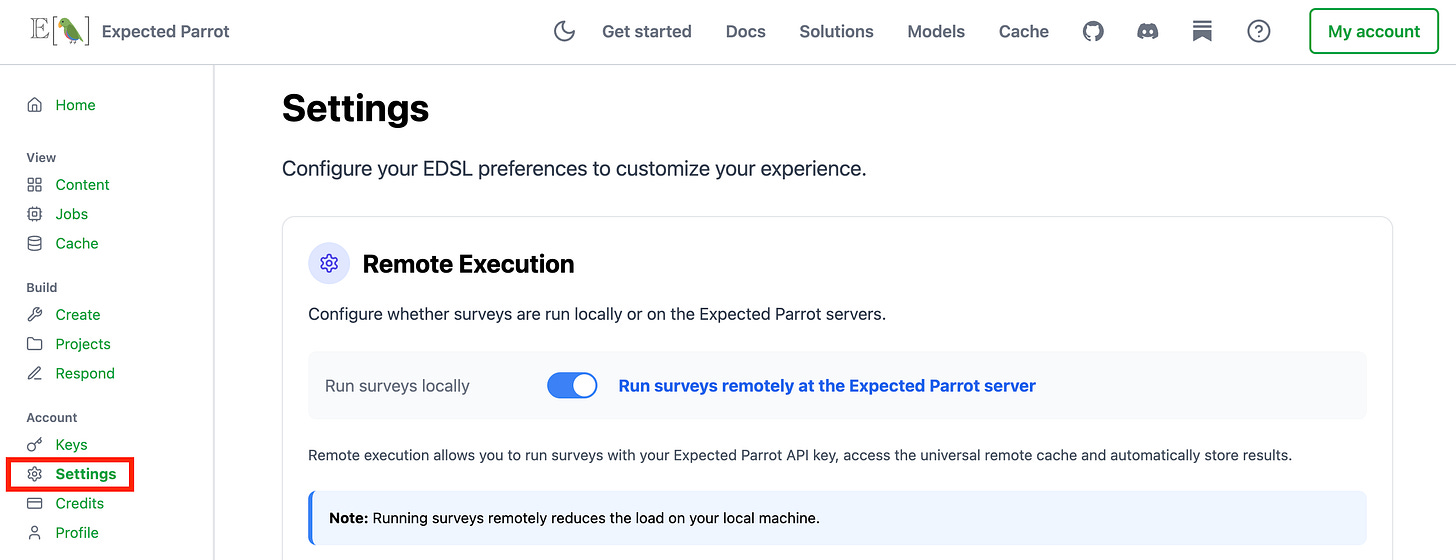Open Profile page link
This screenshot has height=560, width=1456.
[x=77, y=533]
